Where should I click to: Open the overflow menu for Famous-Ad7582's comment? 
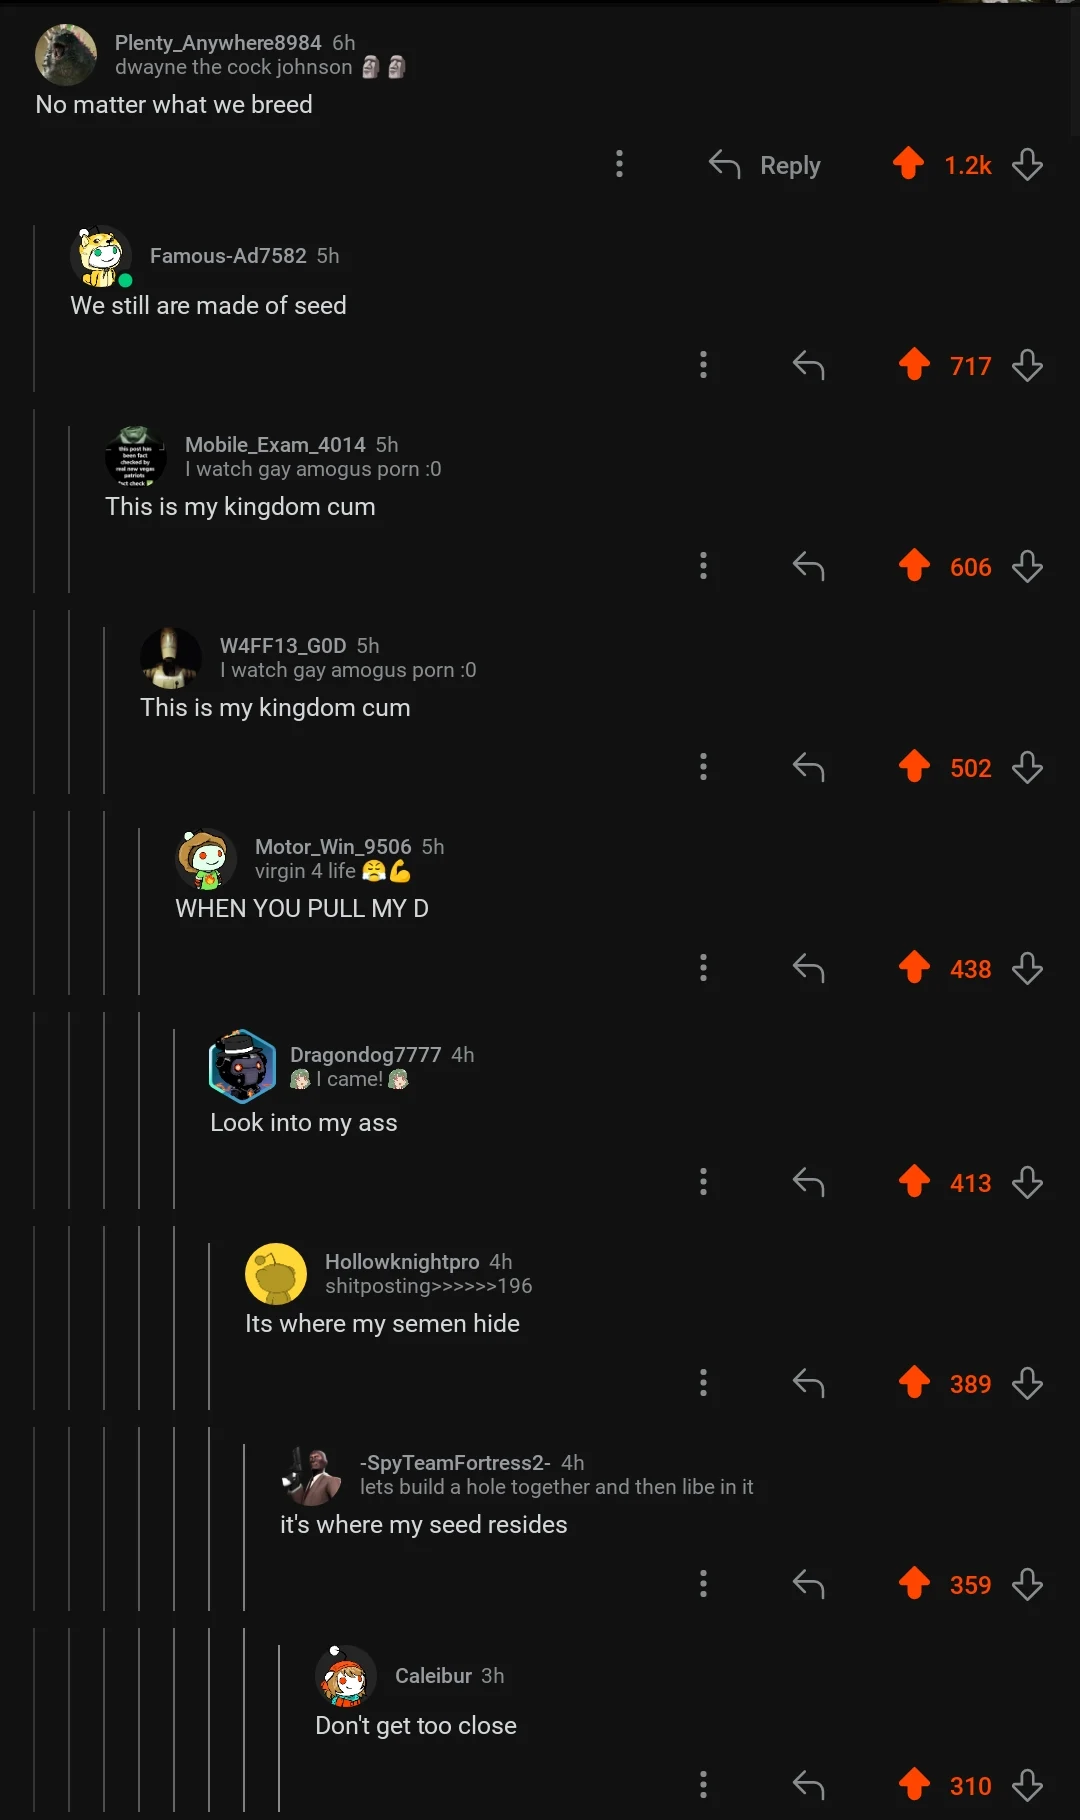[703, 365]
